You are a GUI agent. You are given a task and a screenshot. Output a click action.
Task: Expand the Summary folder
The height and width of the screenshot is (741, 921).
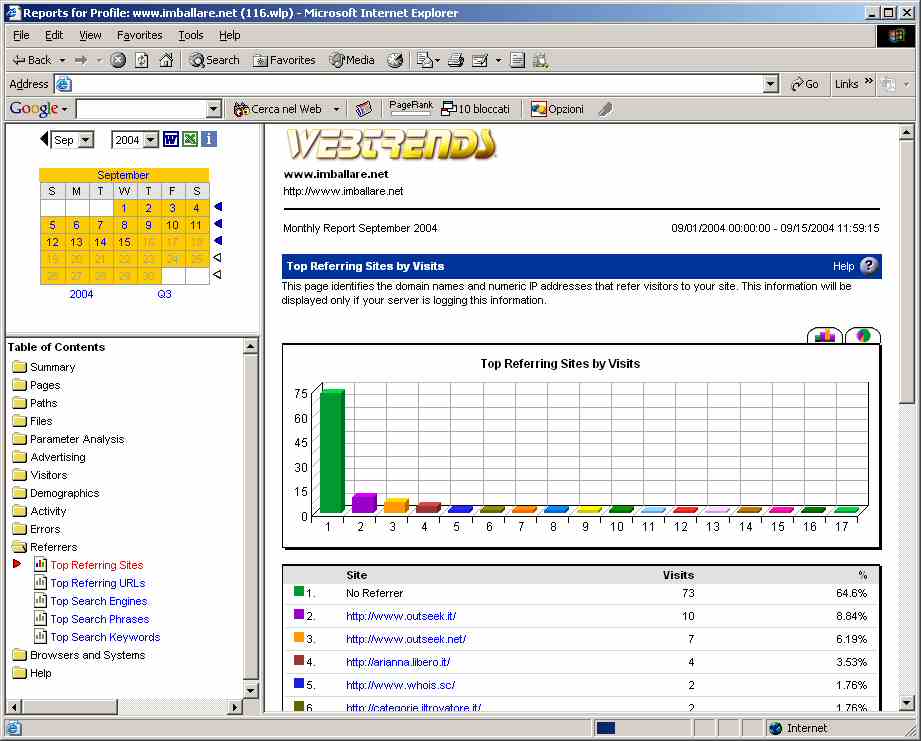click(x=20, y=367)
